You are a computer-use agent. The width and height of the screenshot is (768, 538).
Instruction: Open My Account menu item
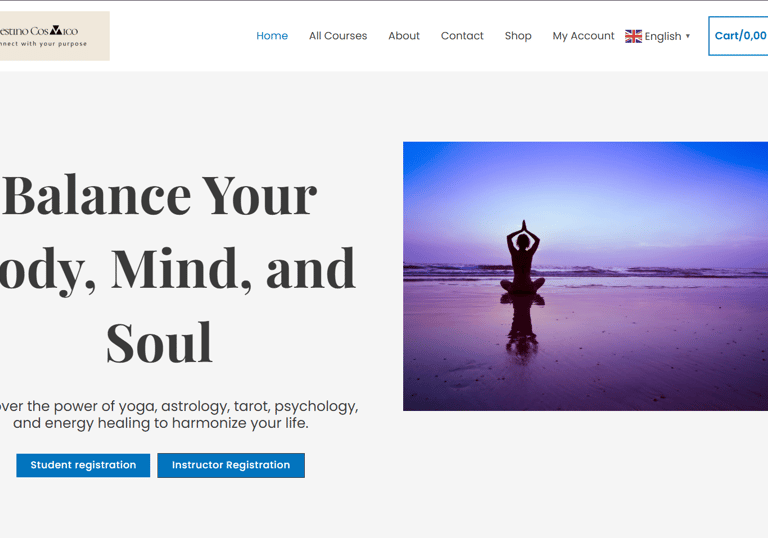(x=583, y=36)
